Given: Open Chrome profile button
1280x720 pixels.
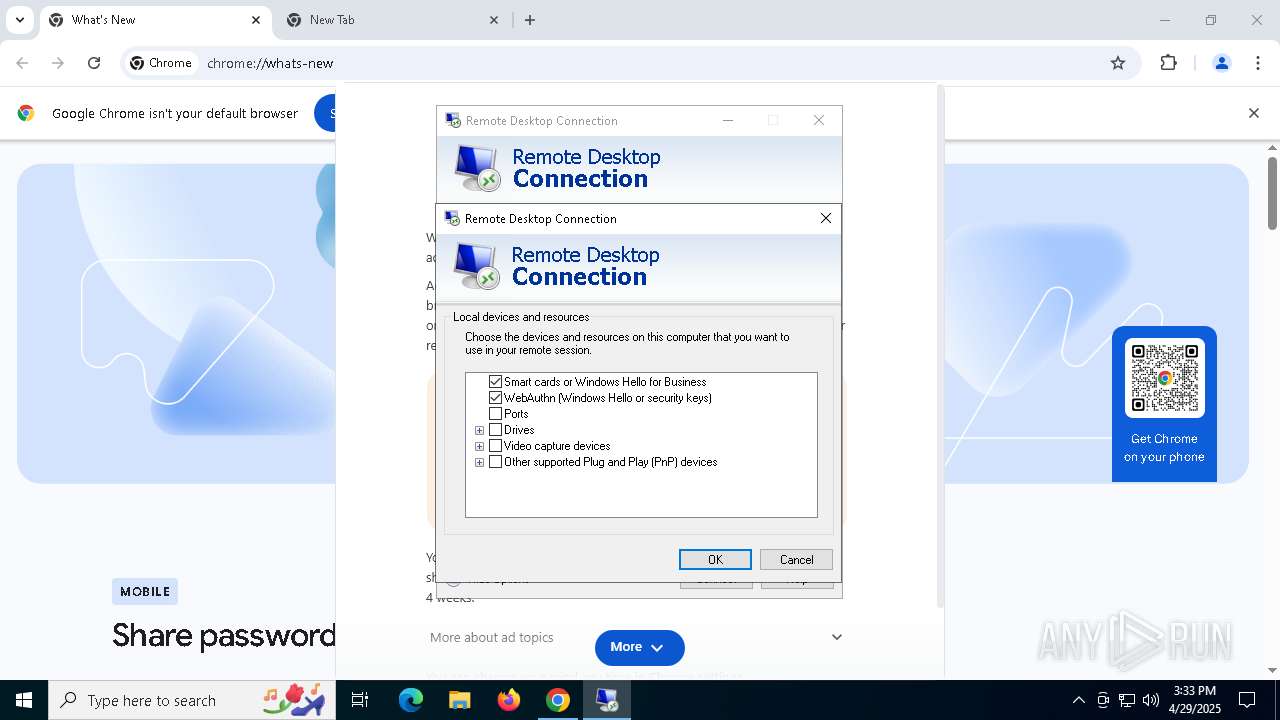Looking at the screenshot, I should tap(1221, 63).
